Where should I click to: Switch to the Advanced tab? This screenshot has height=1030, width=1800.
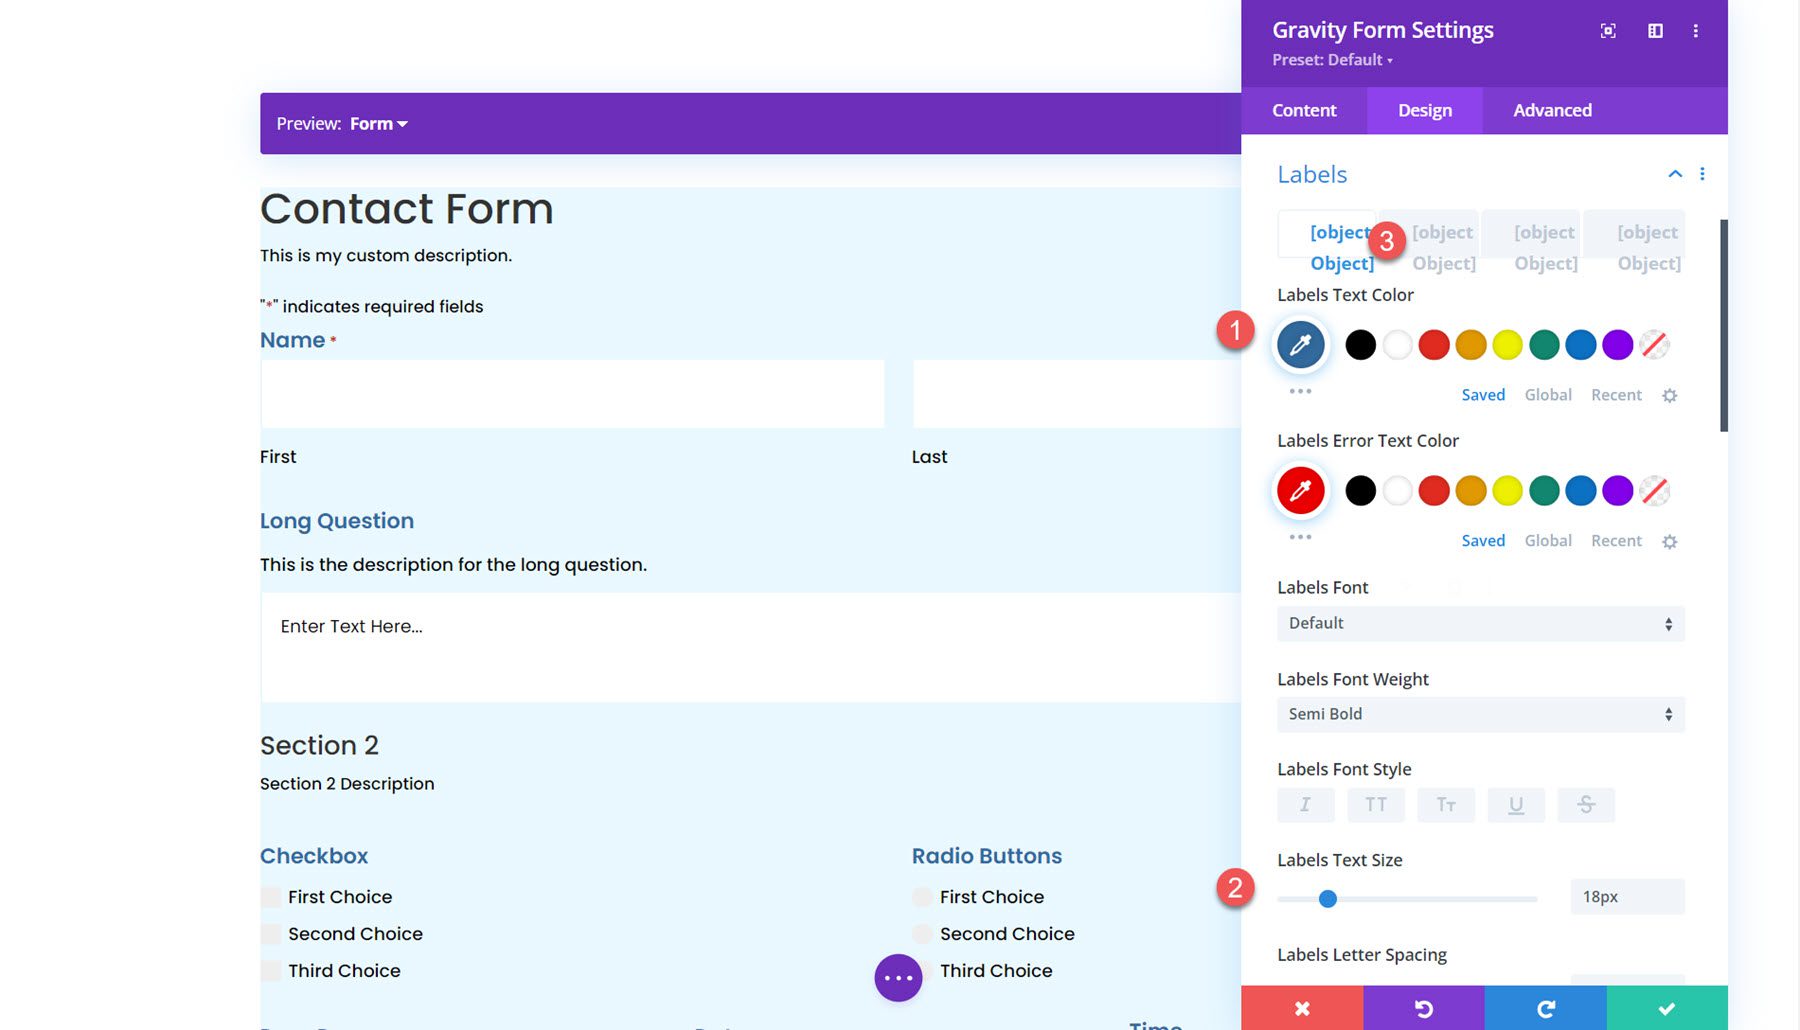(x=1550, y=110)
